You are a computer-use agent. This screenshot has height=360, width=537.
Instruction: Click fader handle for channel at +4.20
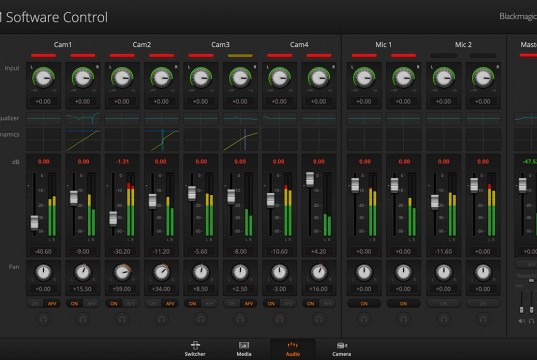[x=310, y=179]
